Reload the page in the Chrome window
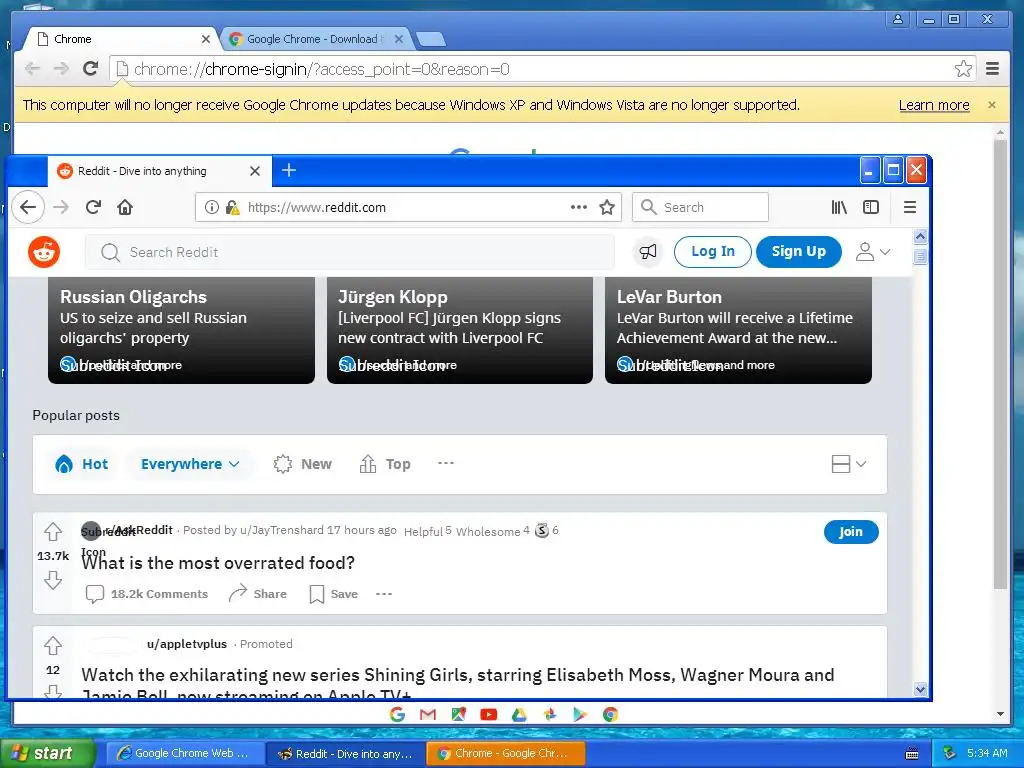The height and width of the screenshot is (768, 1024). pos(91,69)
